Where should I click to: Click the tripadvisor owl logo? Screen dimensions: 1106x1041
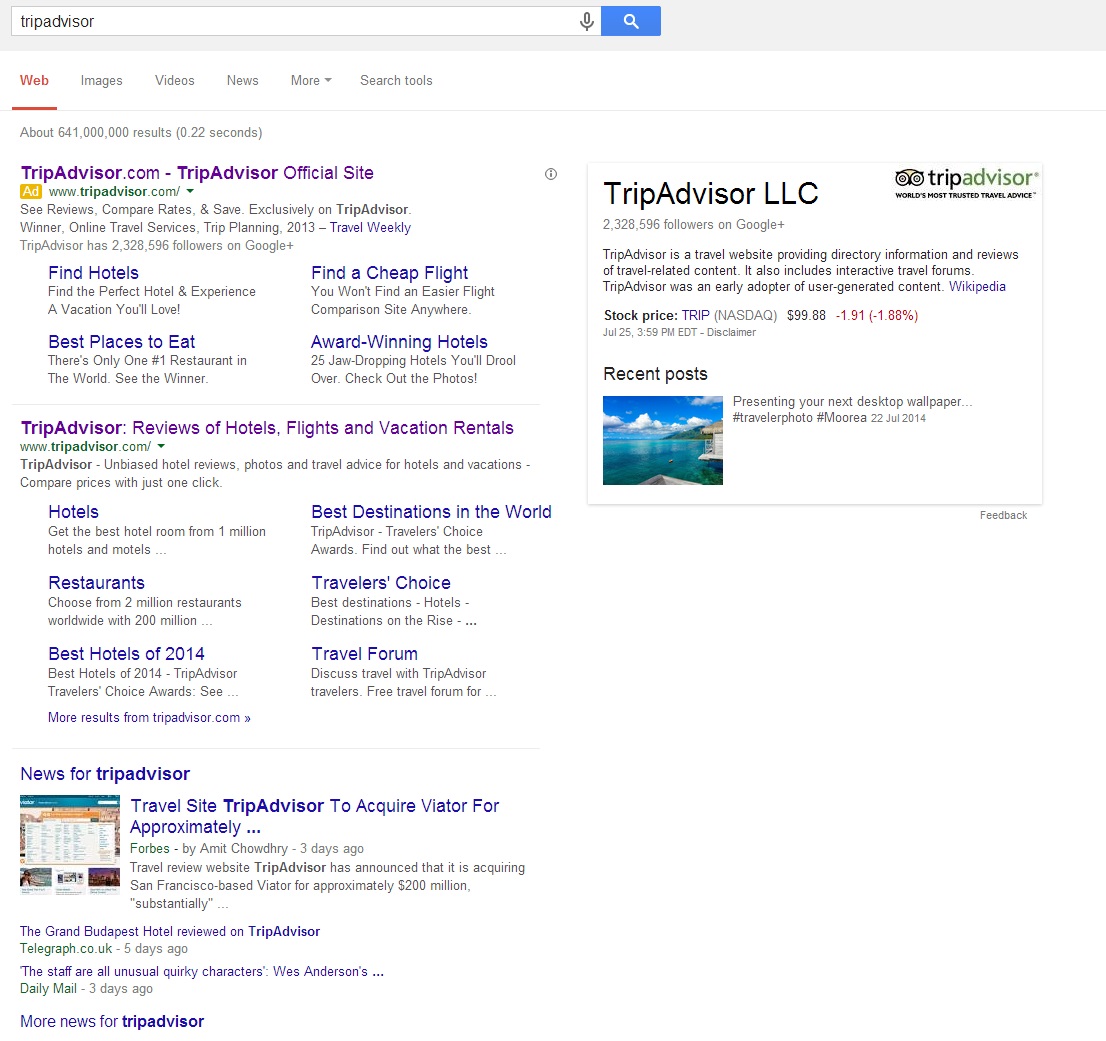[966, 183]
